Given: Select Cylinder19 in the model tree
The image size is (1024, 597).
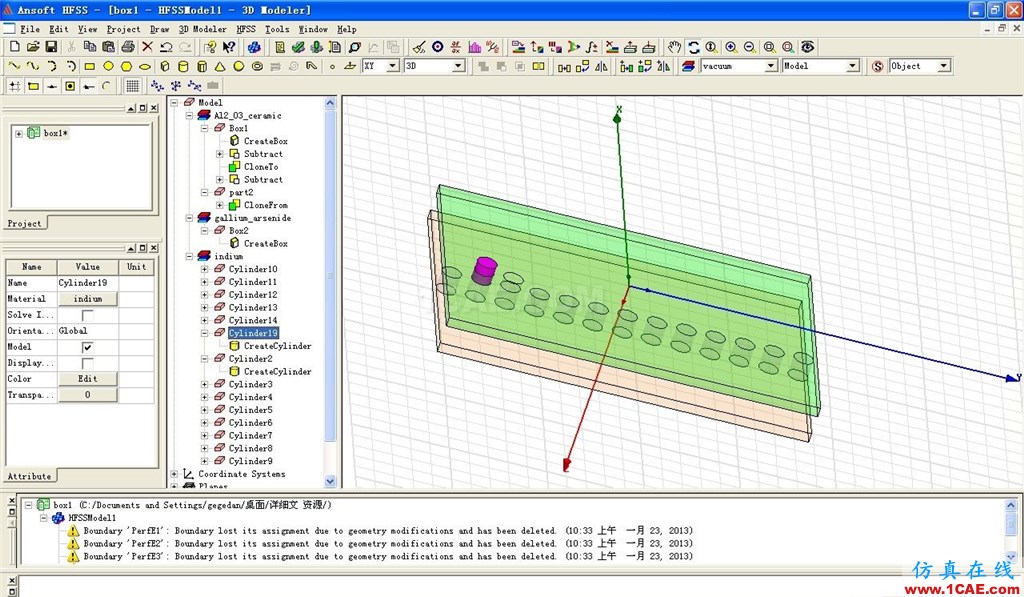Looking at the screenshot, I should pyautogui.click(x=253, y=333).
